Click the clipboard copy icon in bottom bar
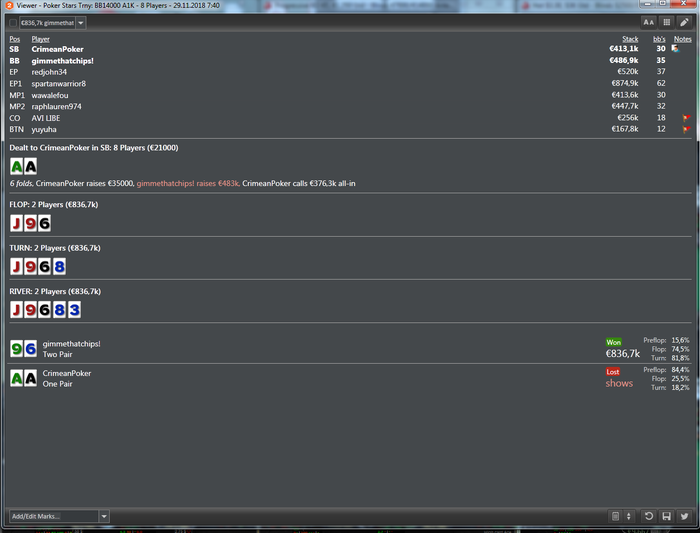700x533 pixels. point(615,516)
